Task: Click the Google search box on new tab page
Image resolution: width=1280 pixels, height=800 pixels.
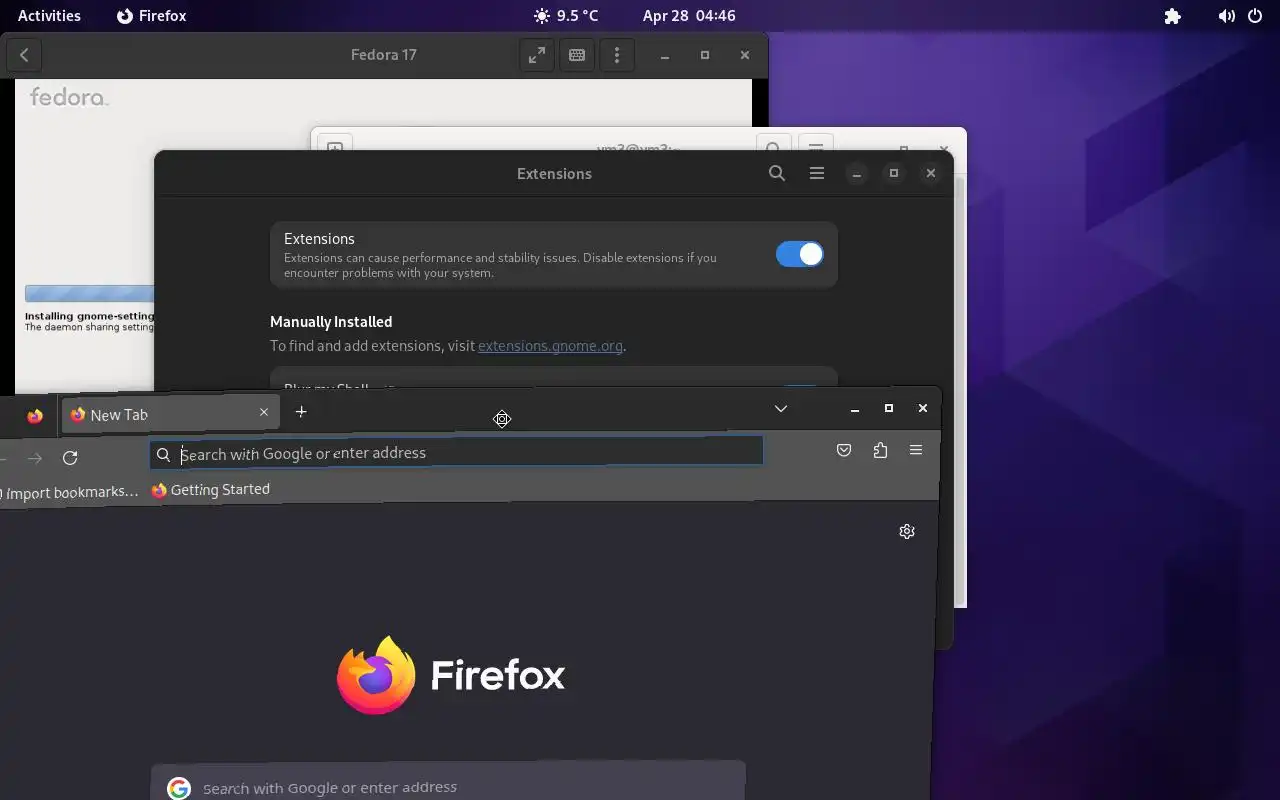Action: tap(448, 781)
